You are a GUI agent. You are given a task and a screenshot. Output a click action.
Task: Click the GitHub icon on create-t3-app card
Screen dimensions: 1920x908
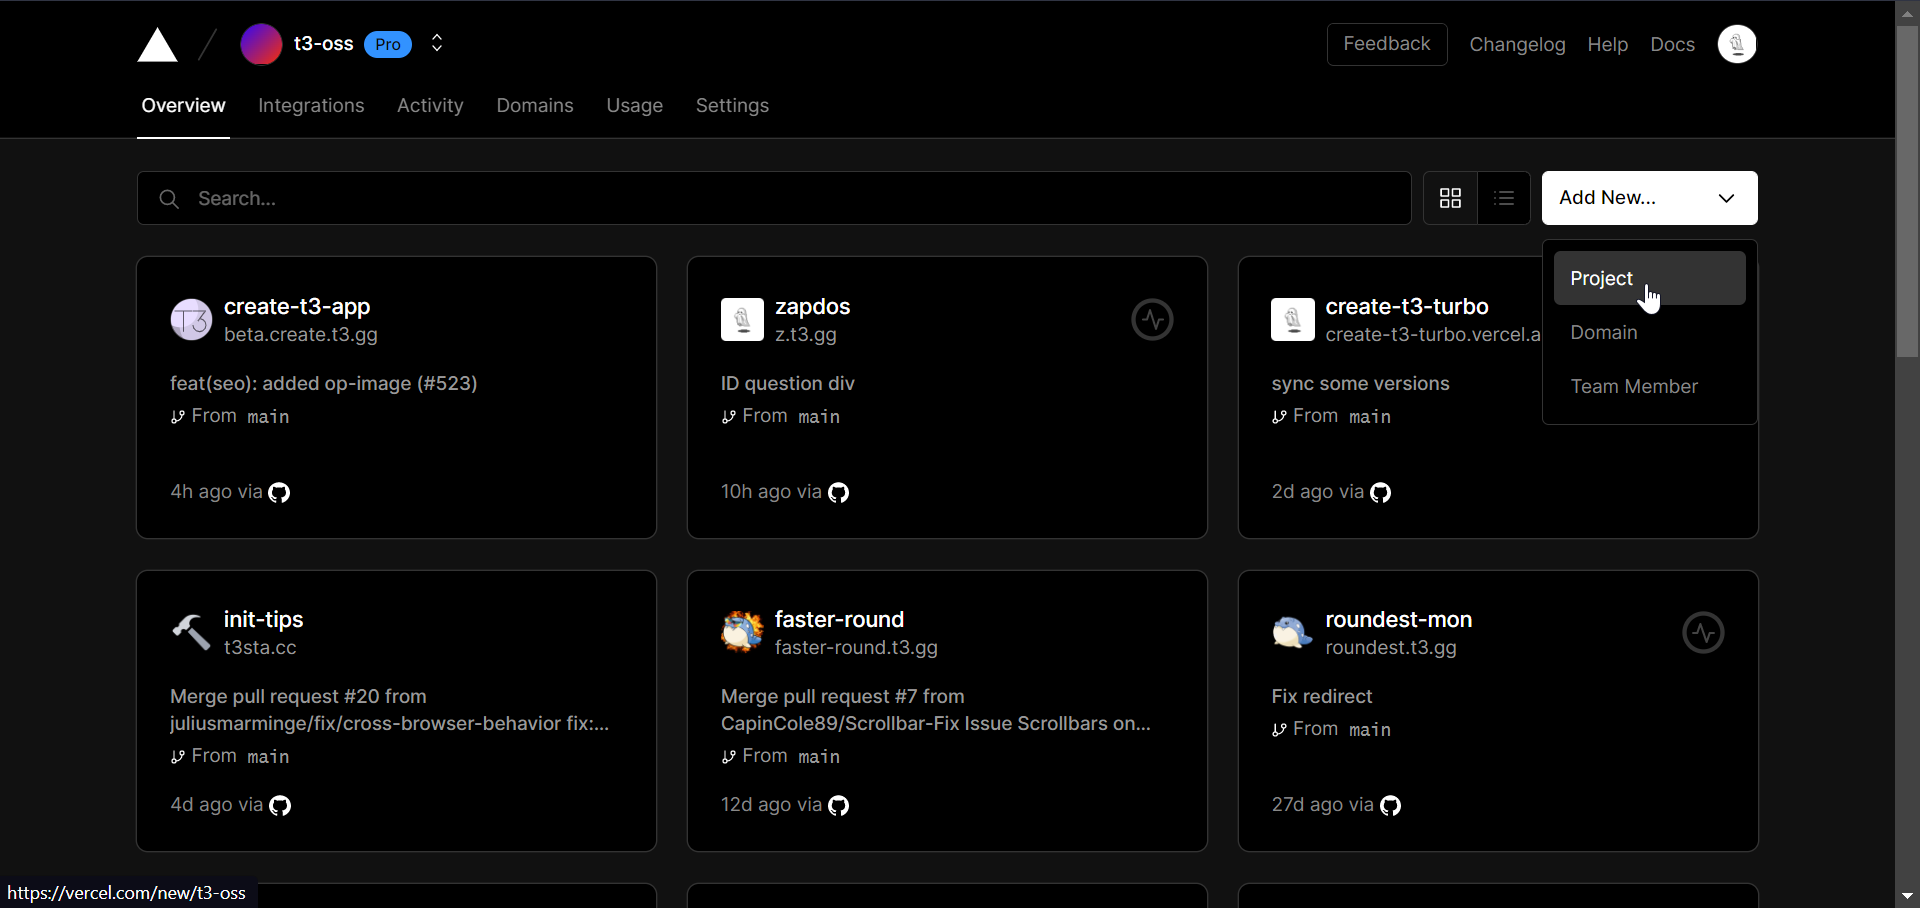279,492
